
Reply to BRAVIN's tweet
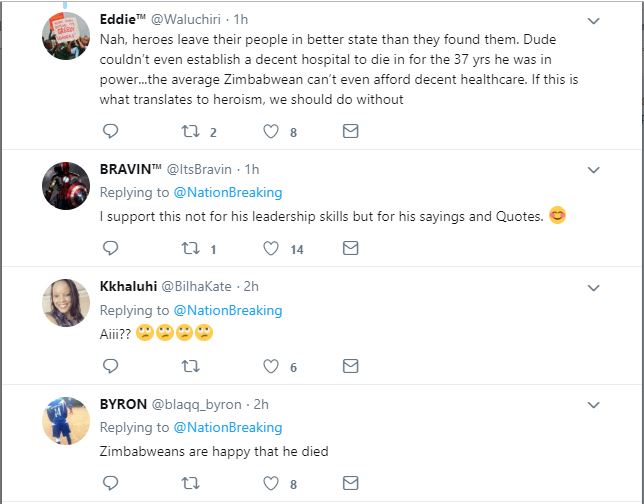tap(111, 249)
